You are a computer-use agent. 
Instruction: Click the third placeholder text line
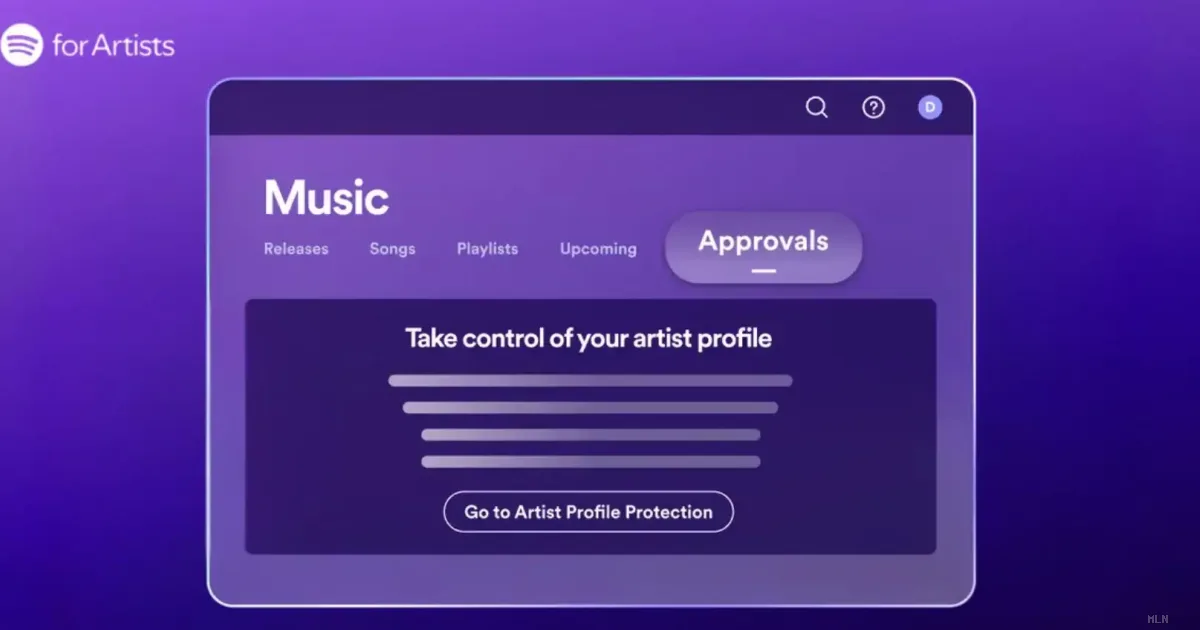coord(590,434)
